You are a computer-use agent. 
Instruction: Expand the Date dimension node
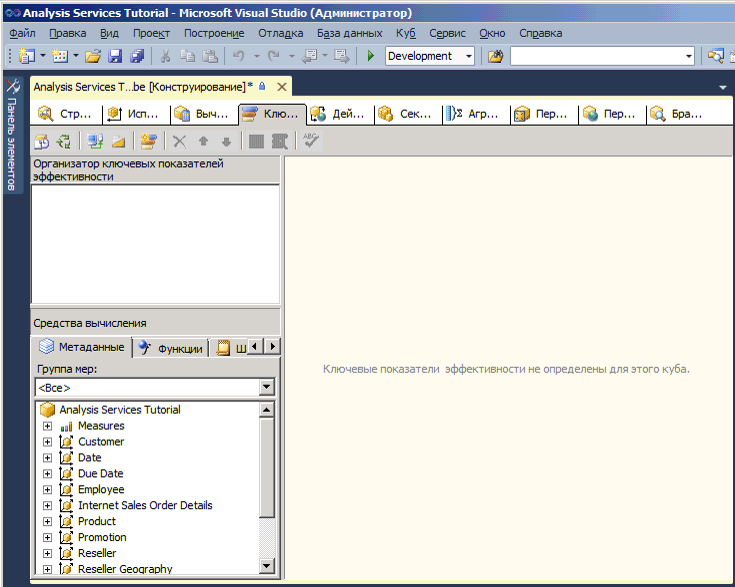(x=47, y=458)
